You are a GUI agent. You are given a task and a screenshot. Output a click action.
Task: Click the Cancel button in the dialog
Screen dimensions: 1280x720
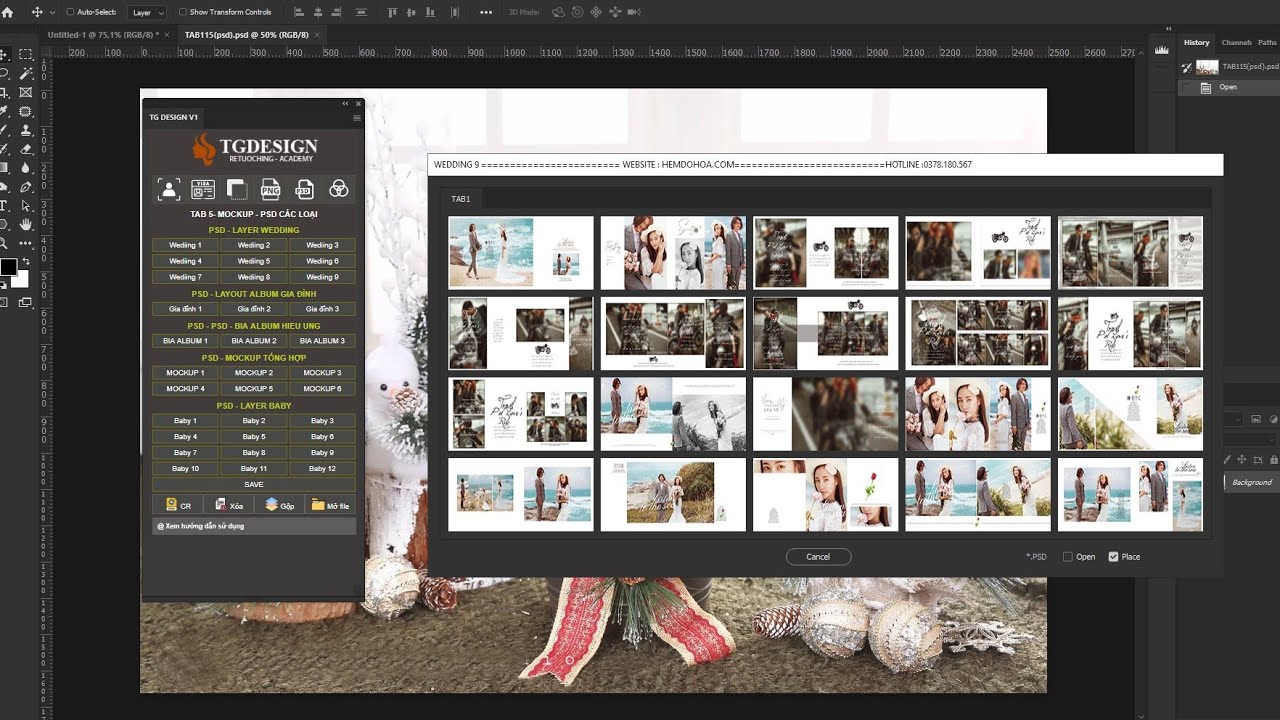click(x=818, y=557)
